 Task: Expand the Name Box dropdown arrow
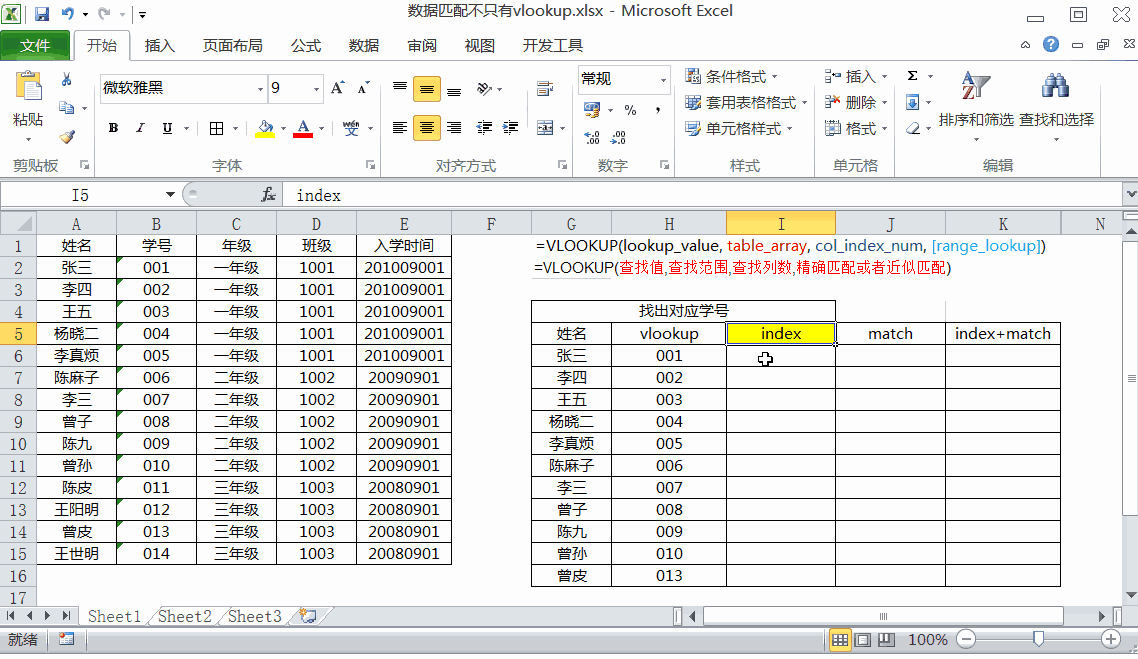pyautogui.click(x=170, y=195)
